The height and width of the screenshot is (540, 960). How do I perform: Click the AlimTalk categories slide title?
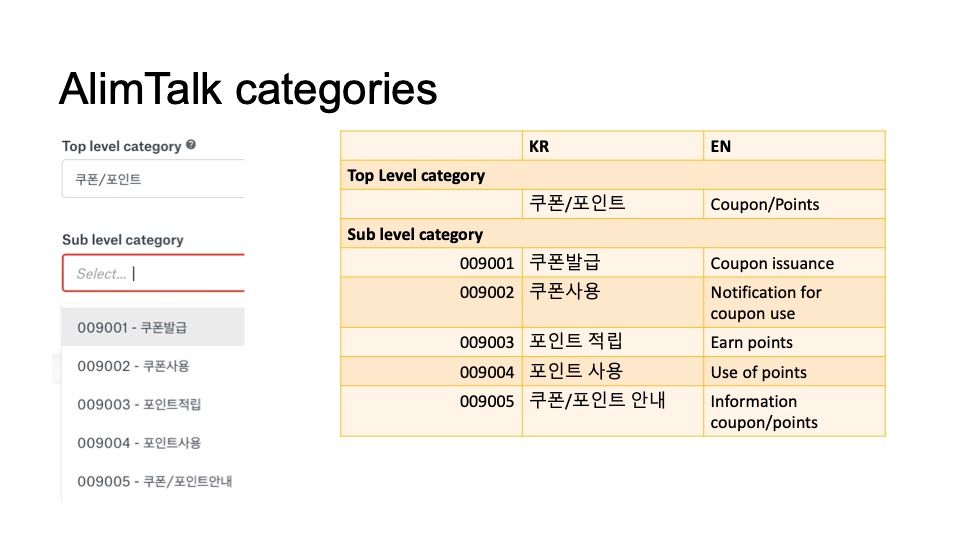coord(248,89)
